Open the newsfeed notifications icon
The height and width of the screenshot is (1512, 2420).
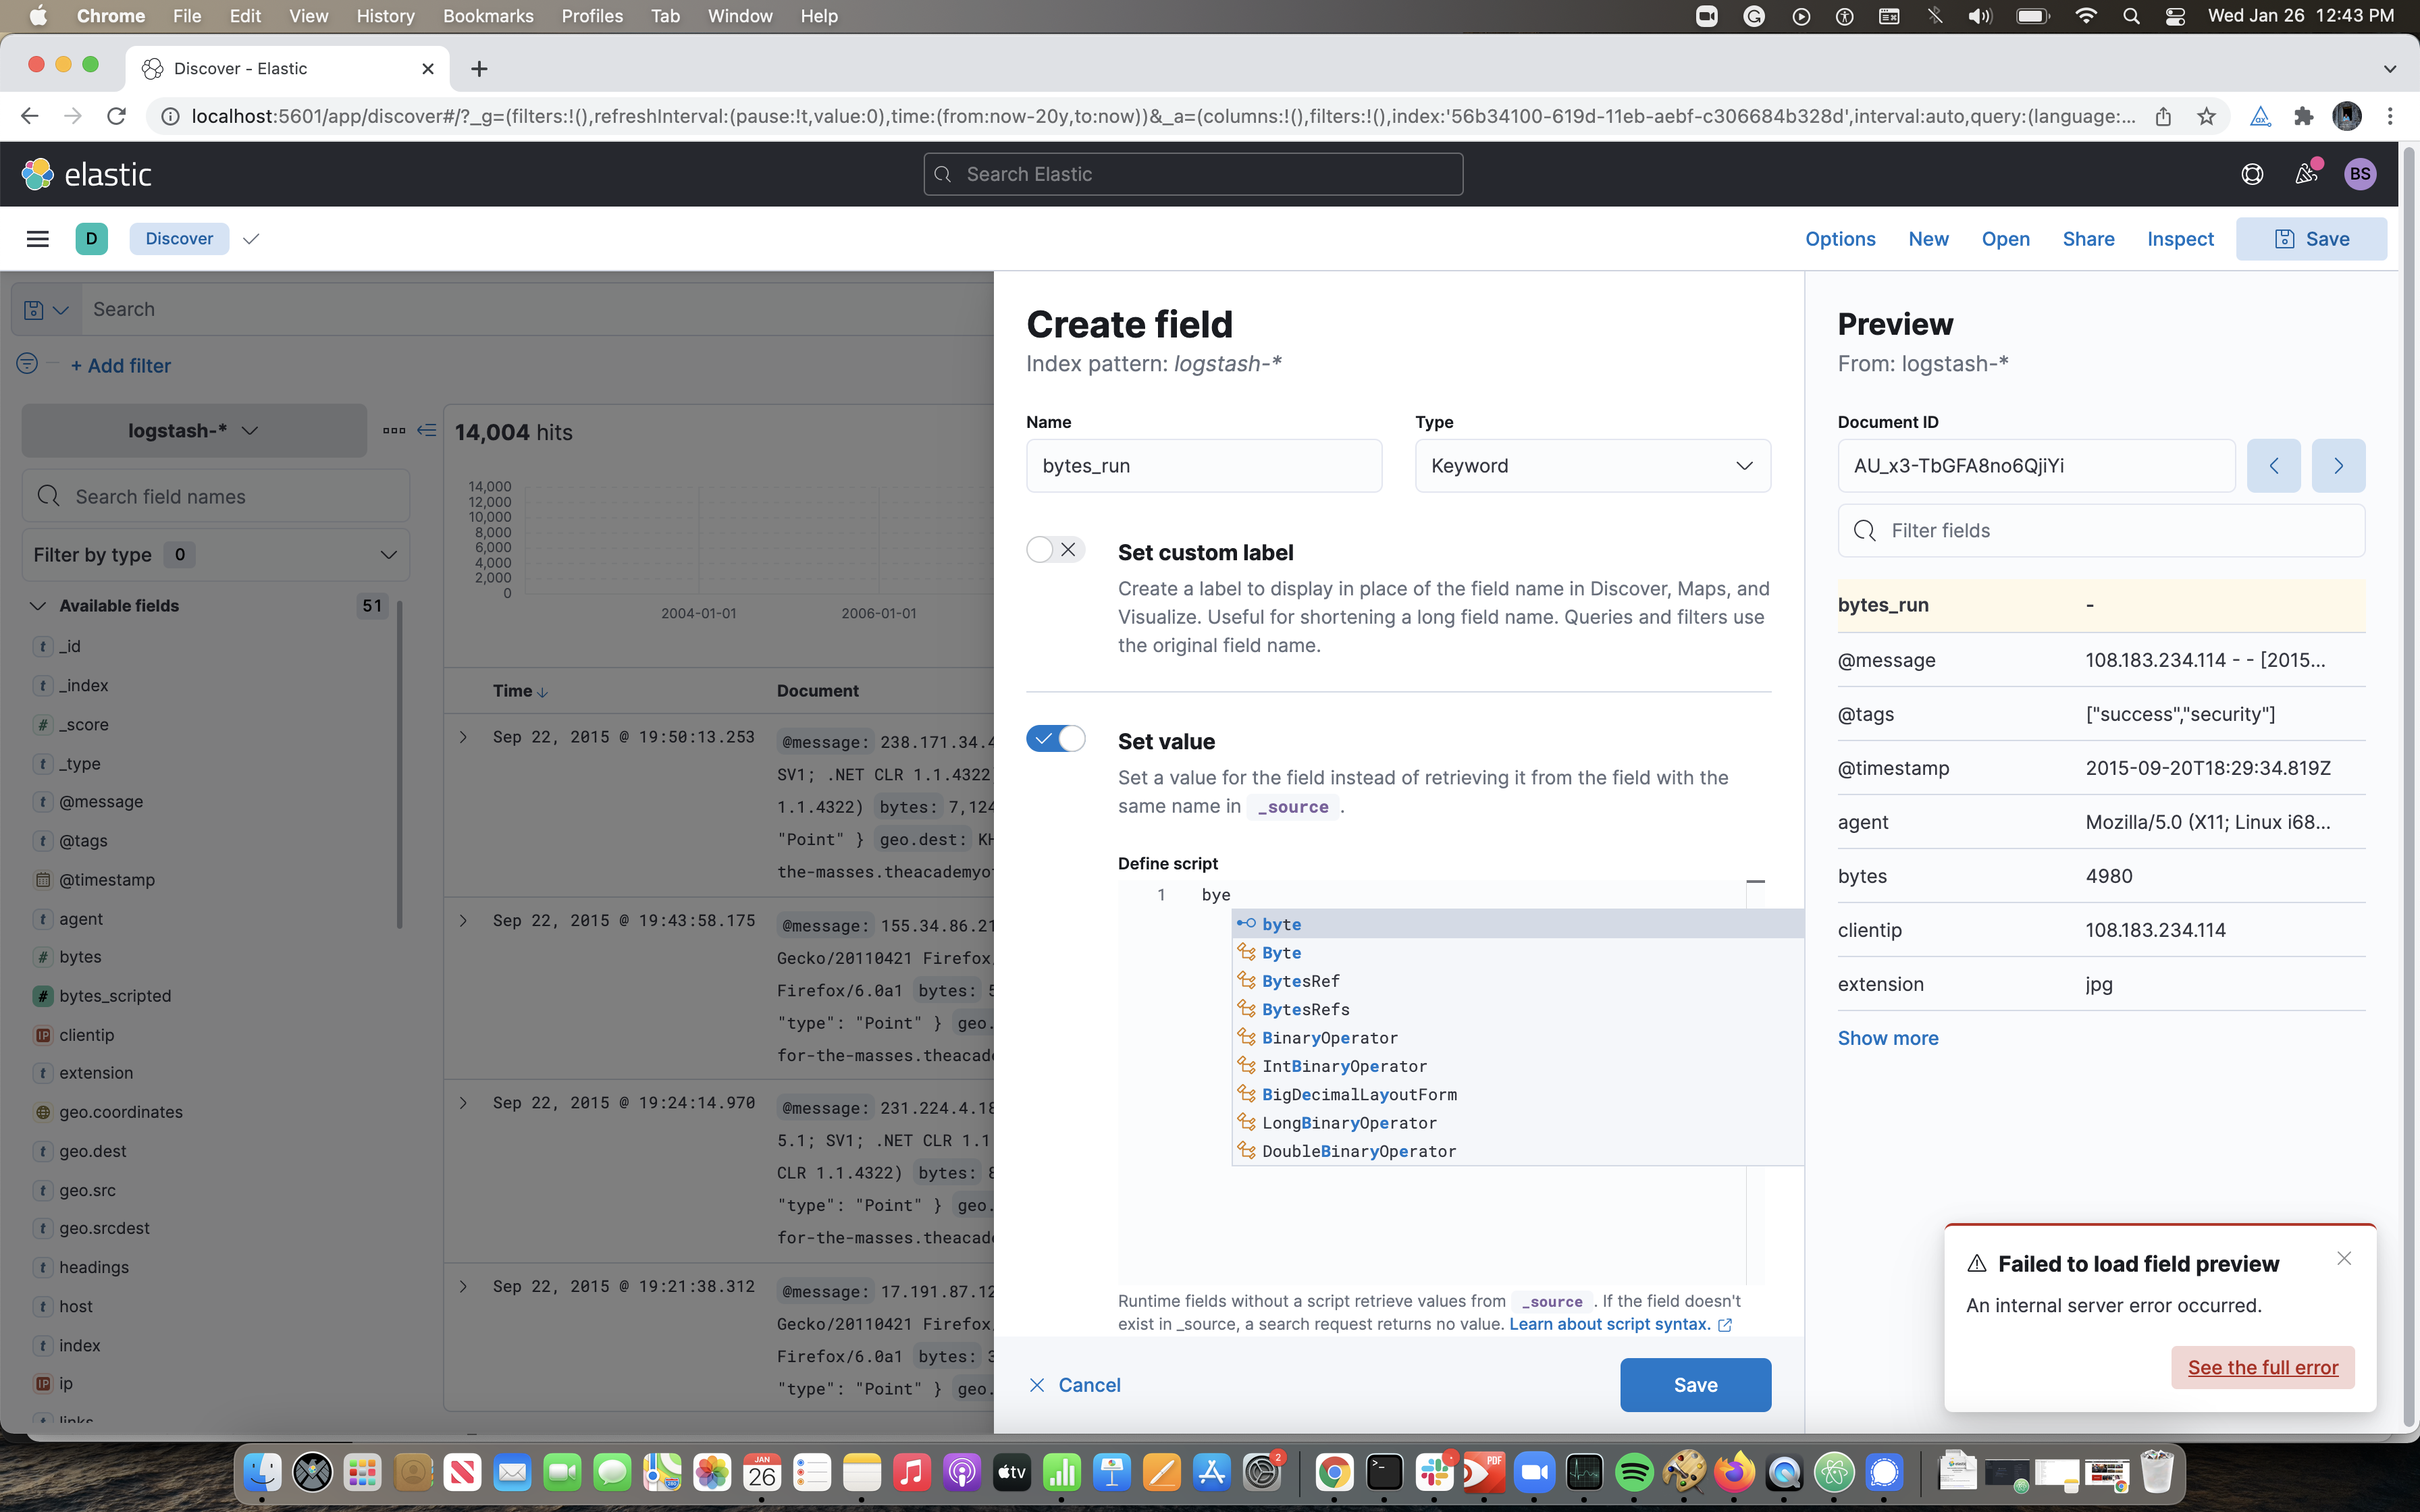[2306, 174]
